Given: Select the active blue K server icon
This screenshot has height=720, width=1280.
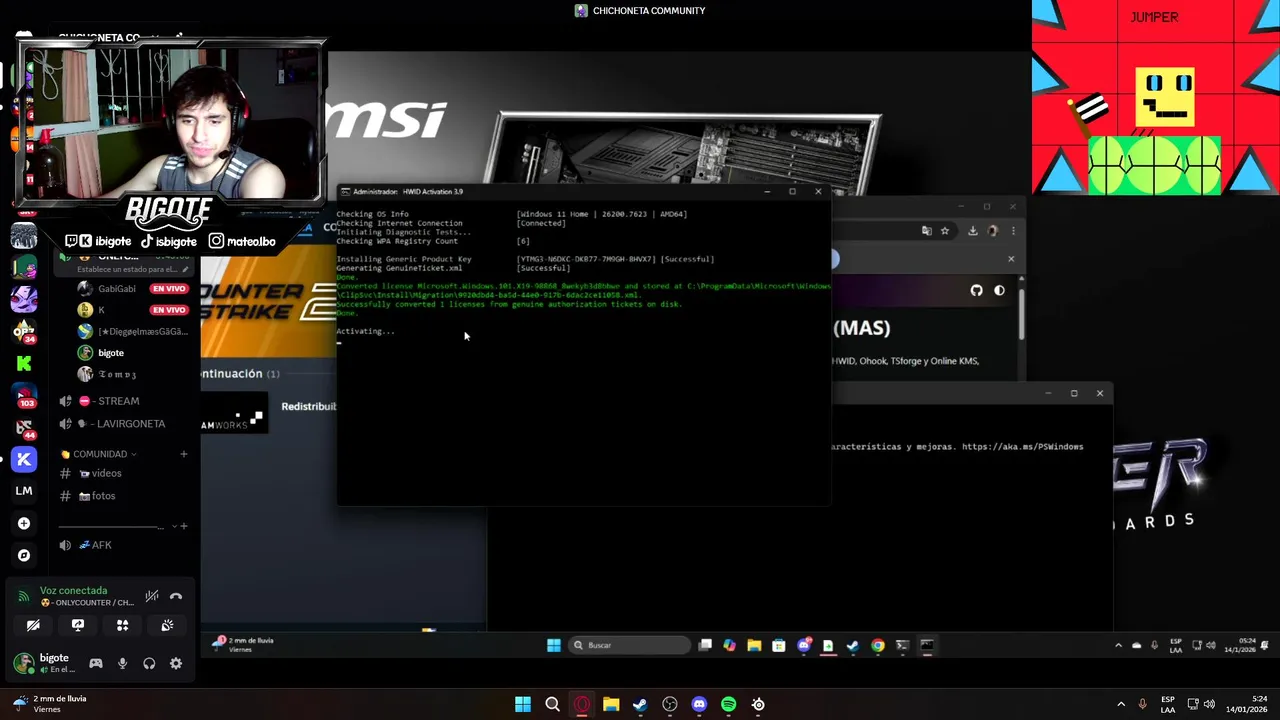Looking at the screenshot, I should click(x=24, y=459).
